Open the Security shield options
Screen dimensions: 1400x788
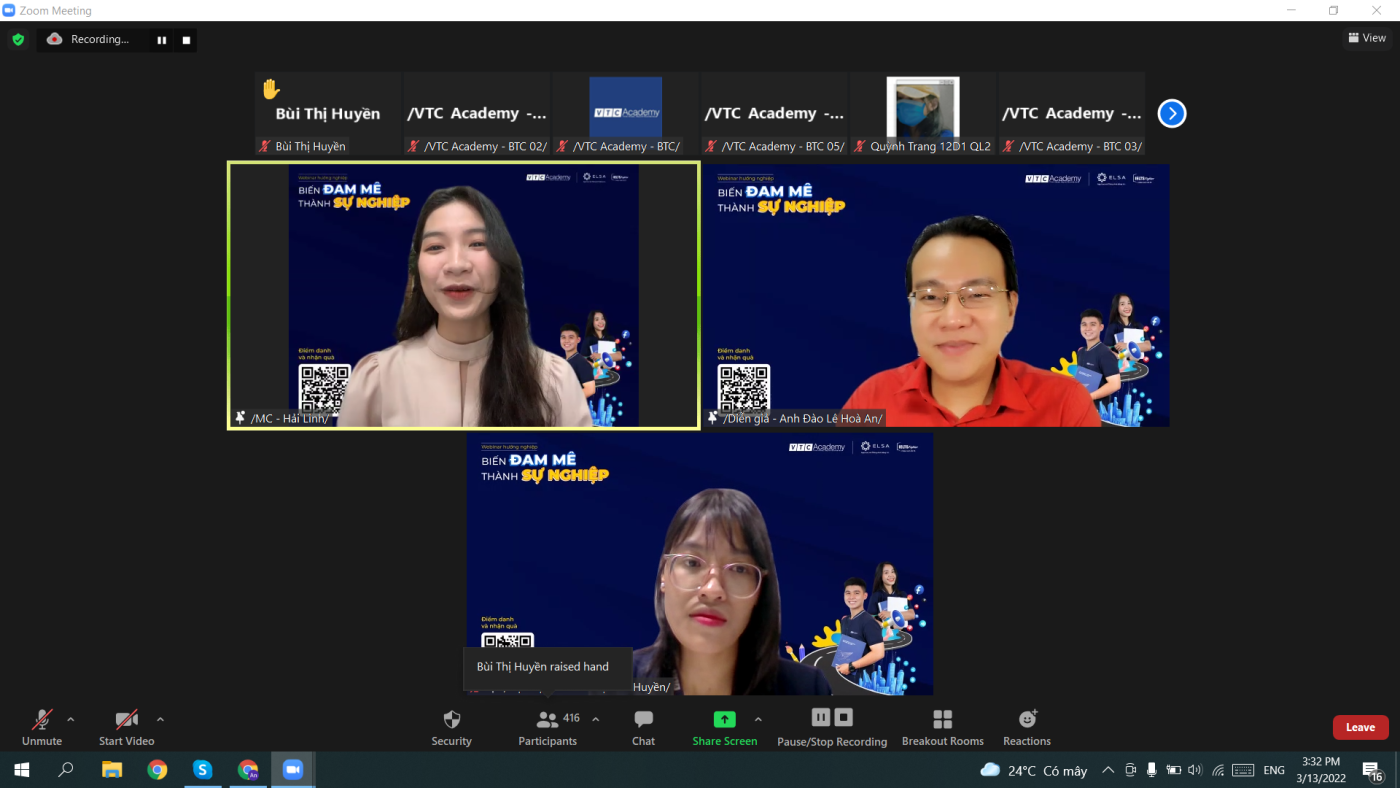(x=451, y=726)
